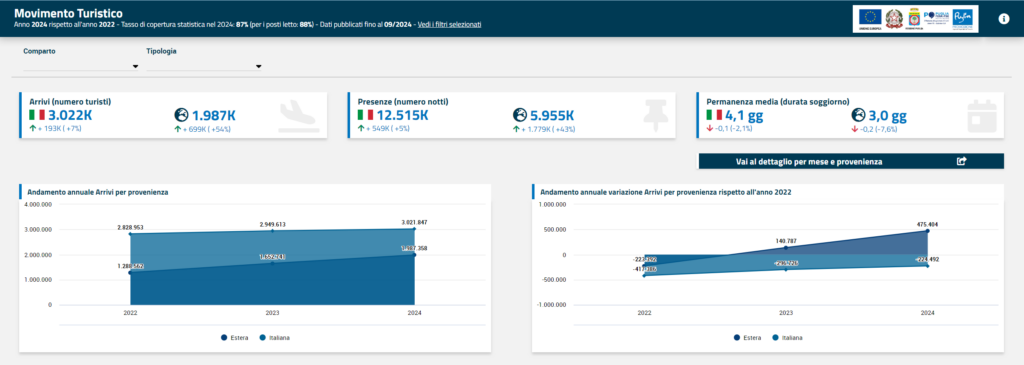
Task: Click the blue Puglia Promozione logo
Action: (963, 19)
